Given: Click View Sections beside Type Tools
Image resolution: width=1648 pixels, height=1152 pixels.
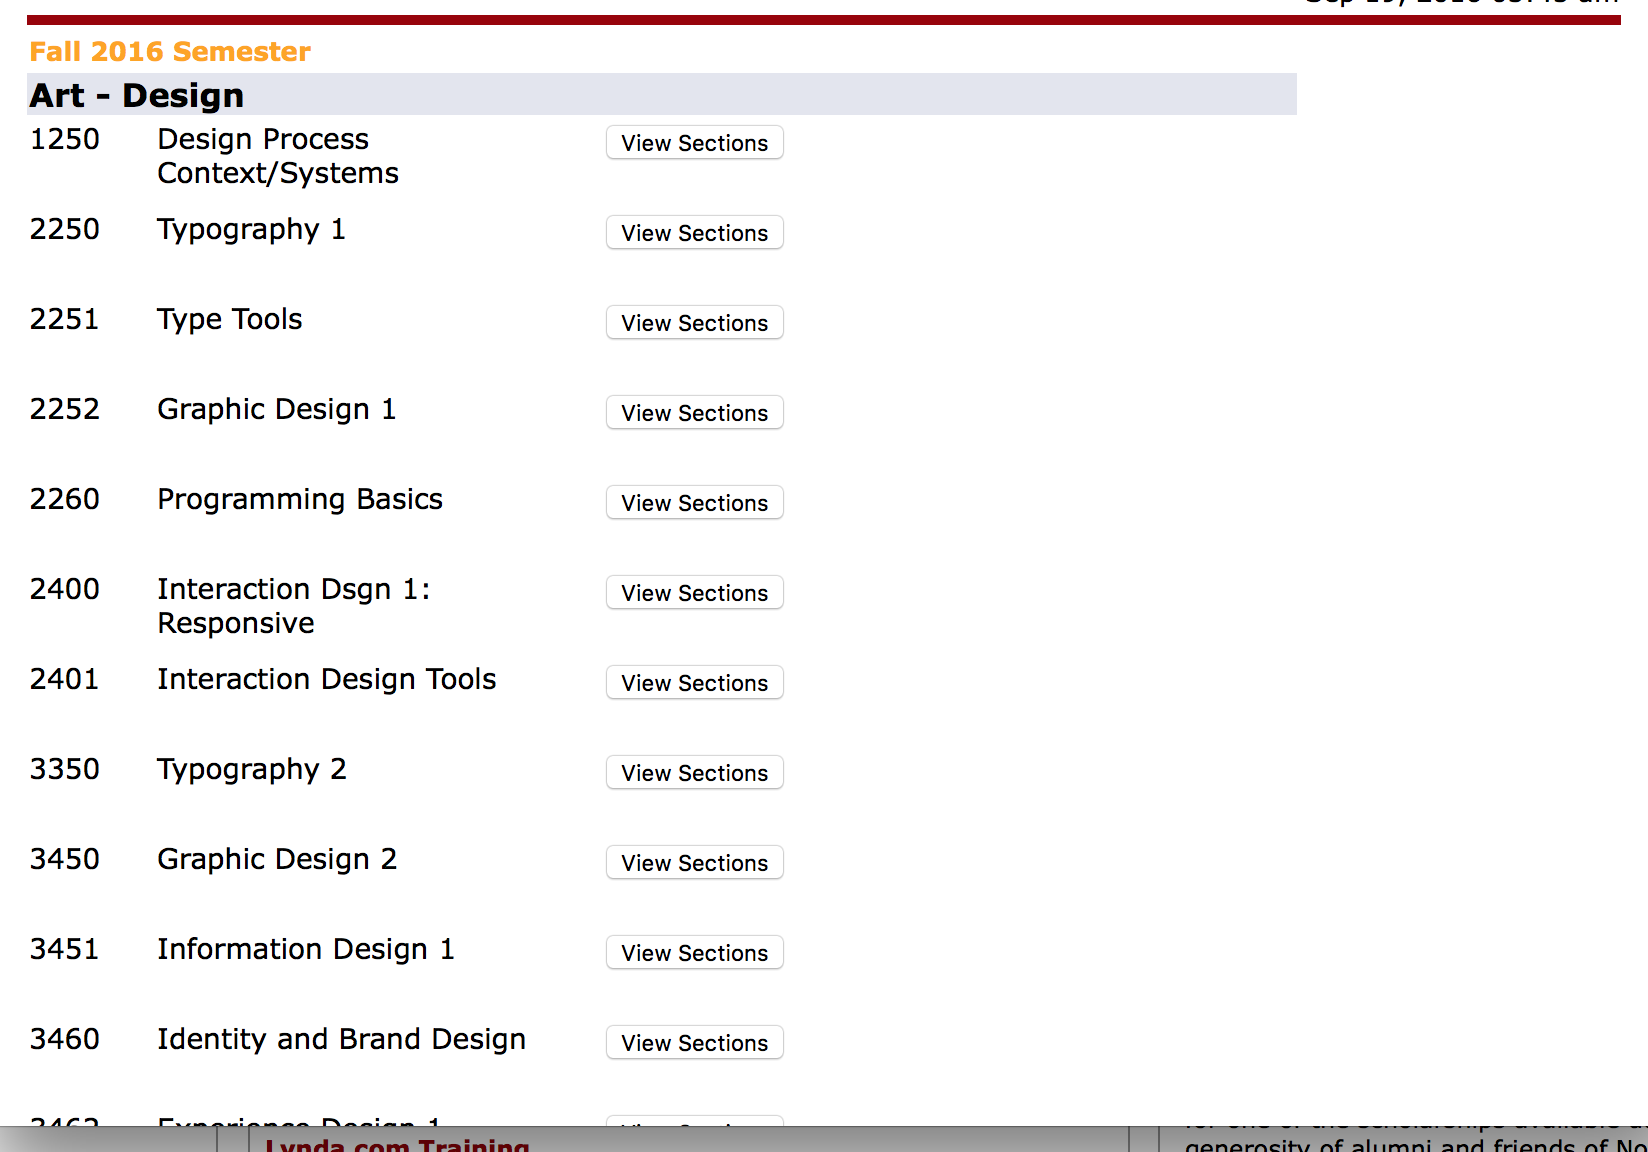Looking at the screenshot, I should pos(694,323).
